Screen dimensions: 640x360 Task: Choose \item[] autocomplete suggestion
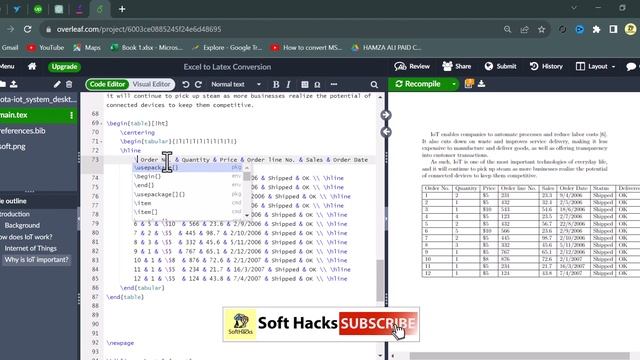pyautogui.click(x=189, y=212)
